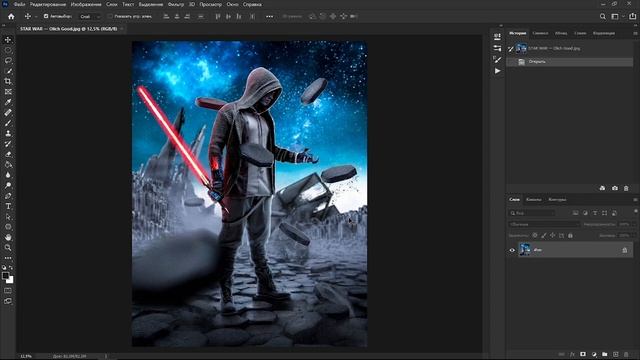
Task: Open the Layers panel options menu
Action: pos(635,200)
